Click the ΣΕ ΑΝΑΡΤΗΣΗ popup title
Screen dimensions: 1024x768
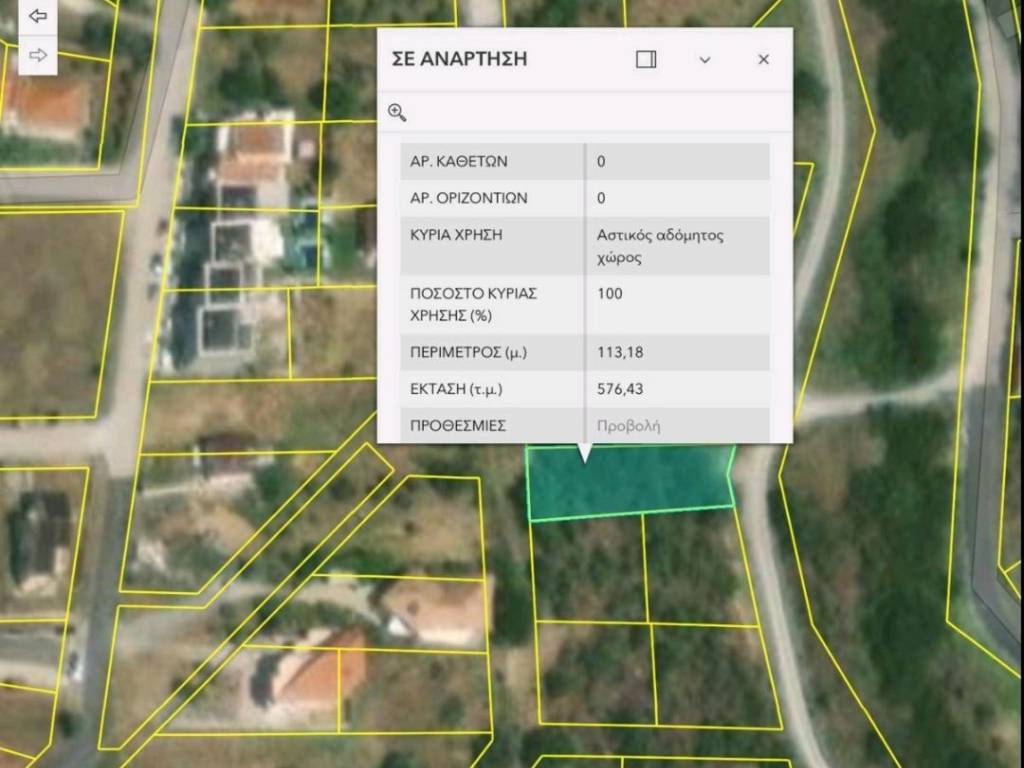pos(459,60)
